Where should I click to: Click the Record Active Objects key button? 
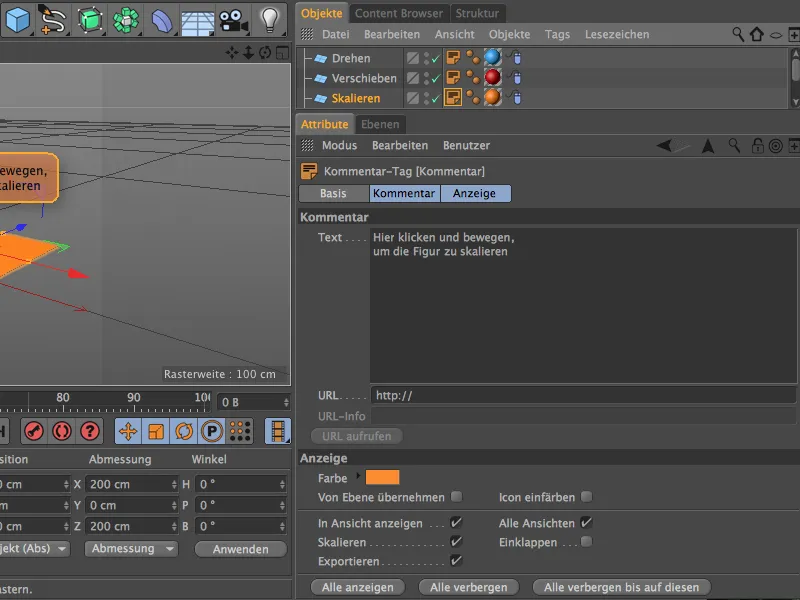pos(34,432)
